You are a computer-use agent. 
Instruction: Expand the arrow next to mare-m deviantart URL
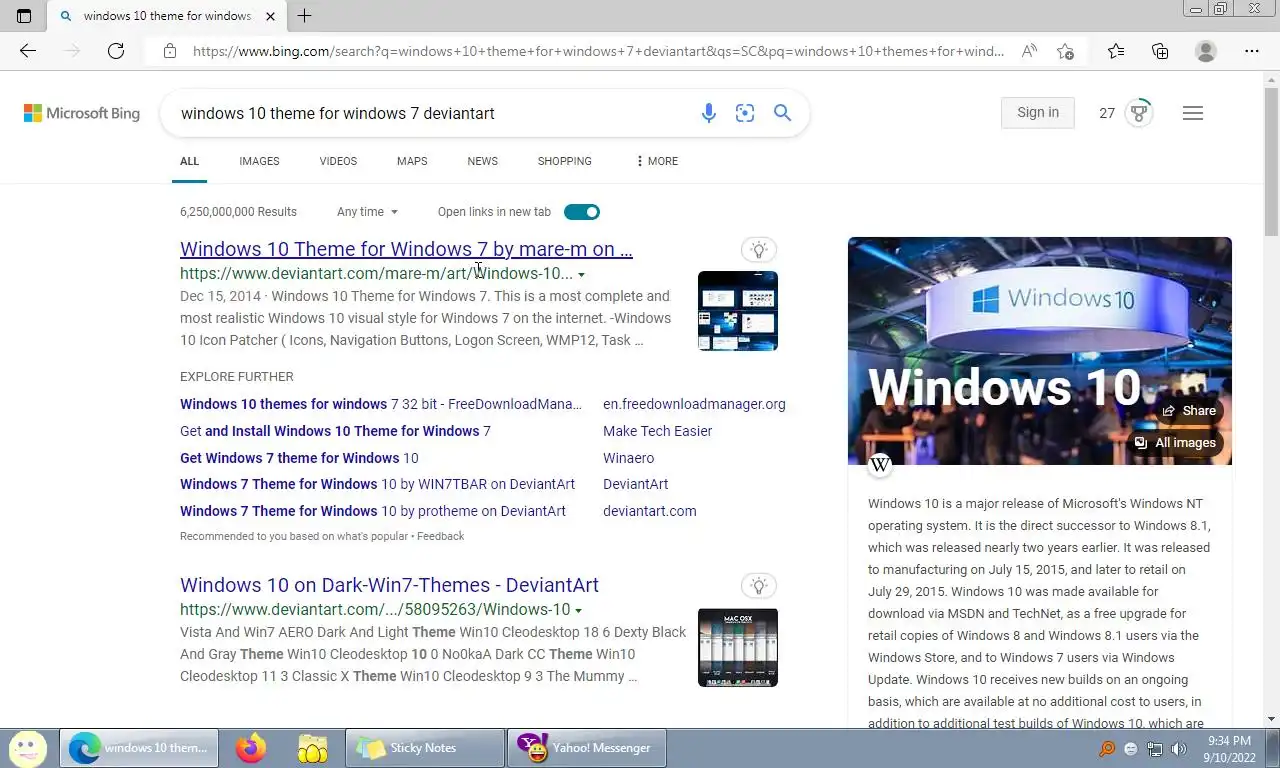click(x=581, y=275)
